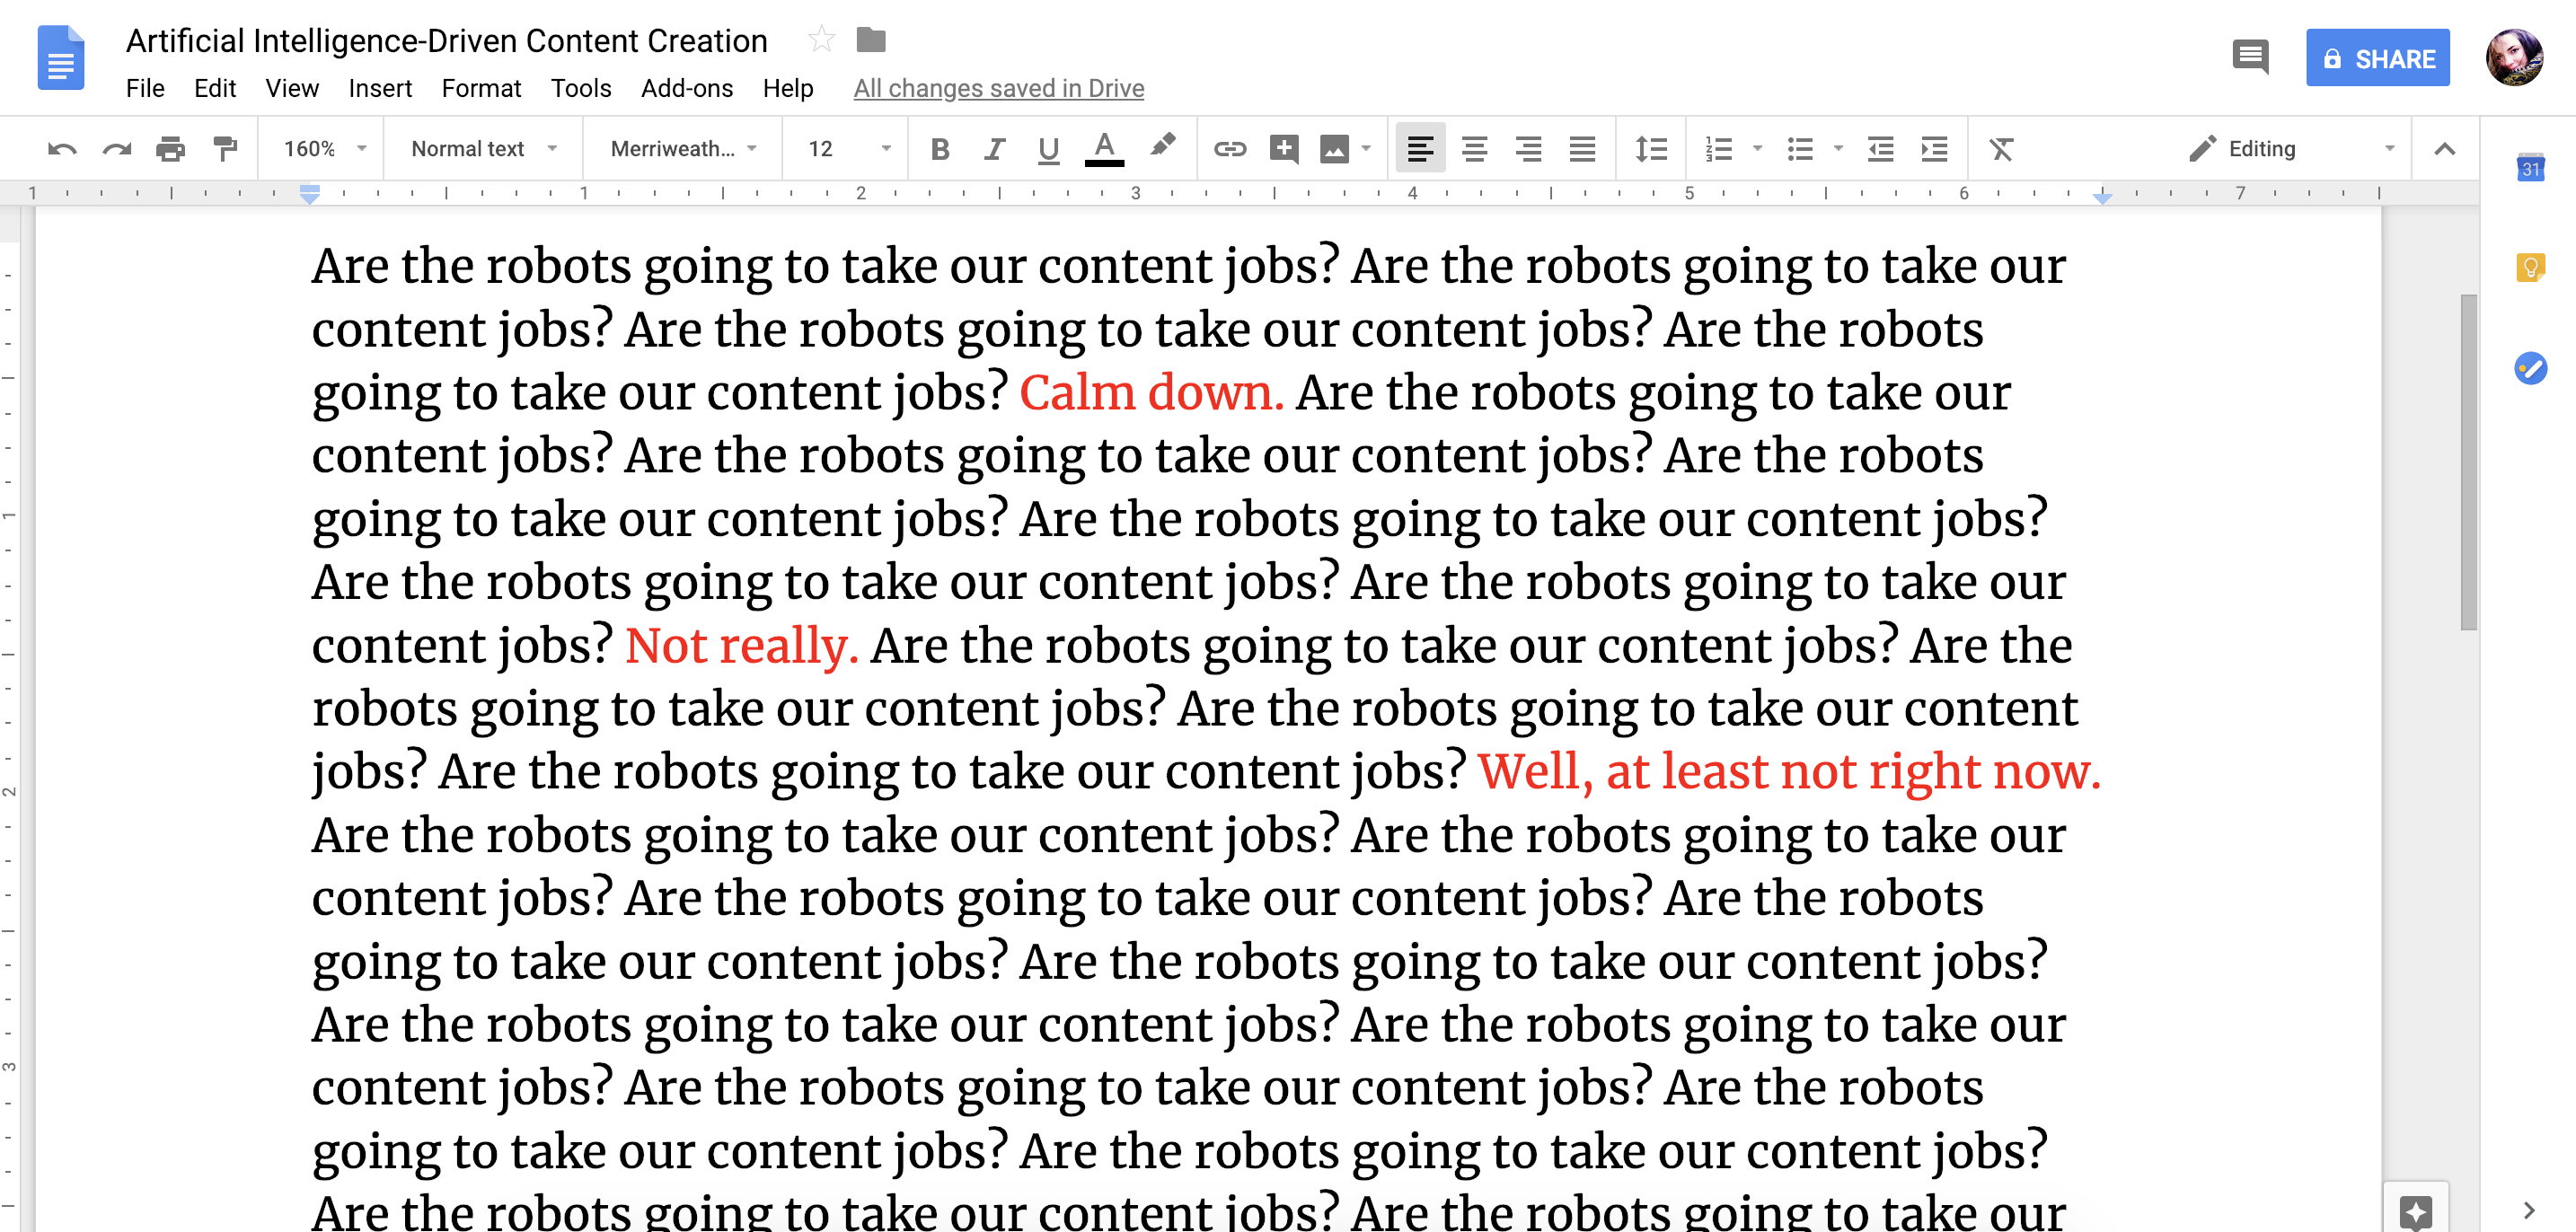
Task: Toggle italic formatting
Action: [994, 149]
